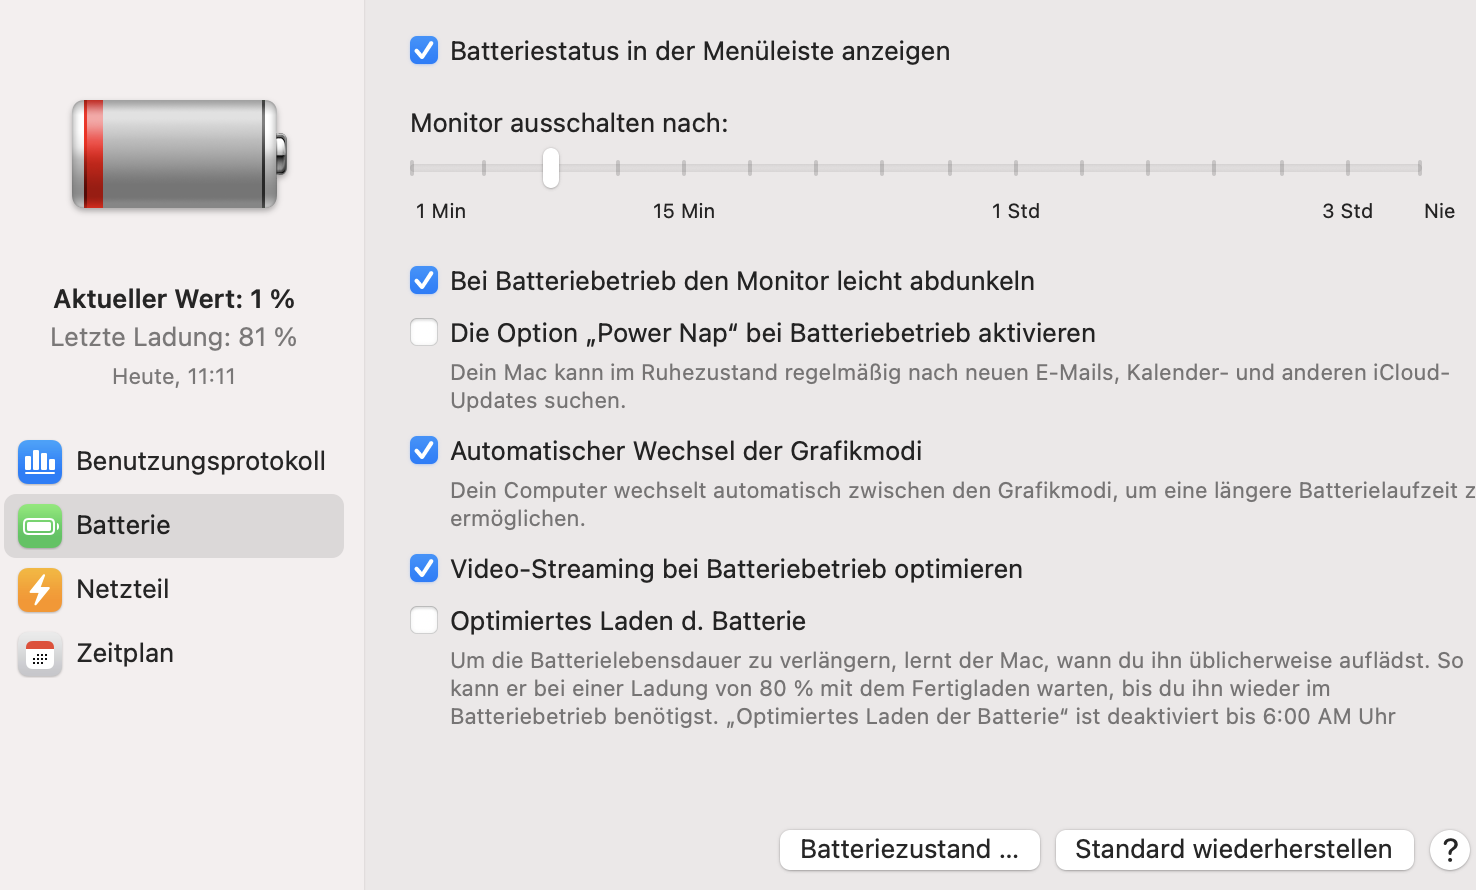Set monitor-off slider to Nie
Image resolution: width=1476 pixels, height=890 pixels.
pos(1419,168)
